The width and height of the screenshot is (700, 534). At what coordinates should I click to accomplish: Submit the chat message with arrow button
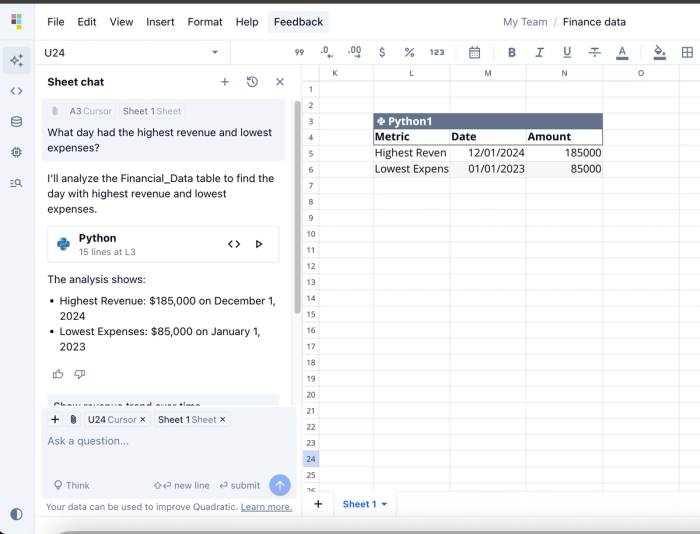(280, 485)
